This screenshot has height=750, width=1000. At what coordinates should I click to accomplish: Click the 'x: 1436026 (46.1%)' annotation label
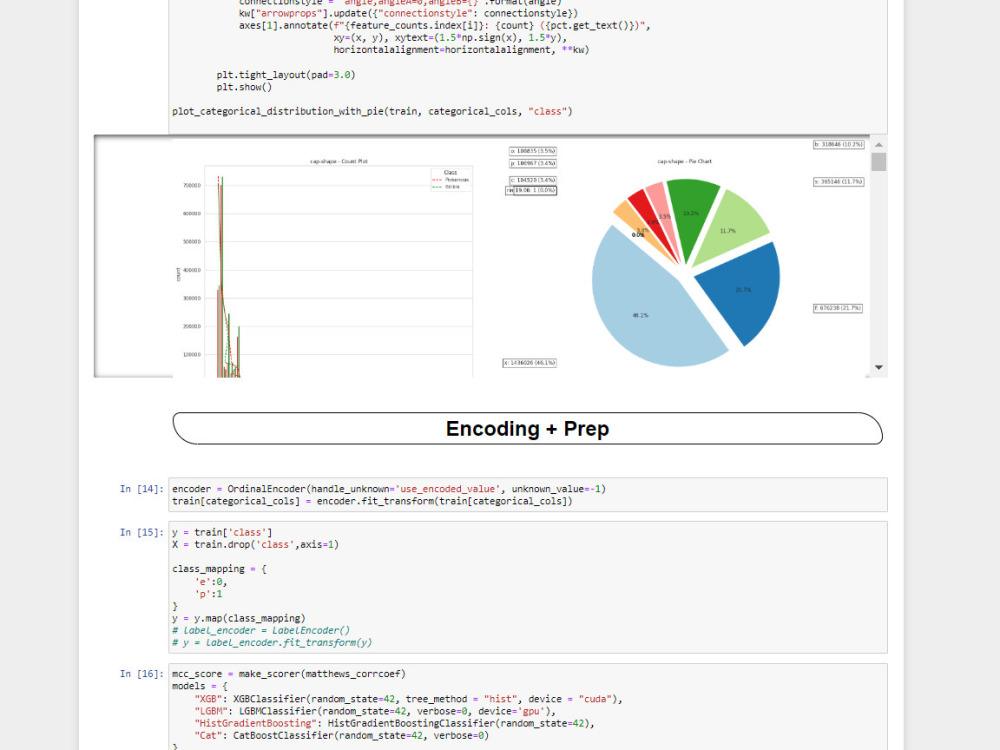529,363
